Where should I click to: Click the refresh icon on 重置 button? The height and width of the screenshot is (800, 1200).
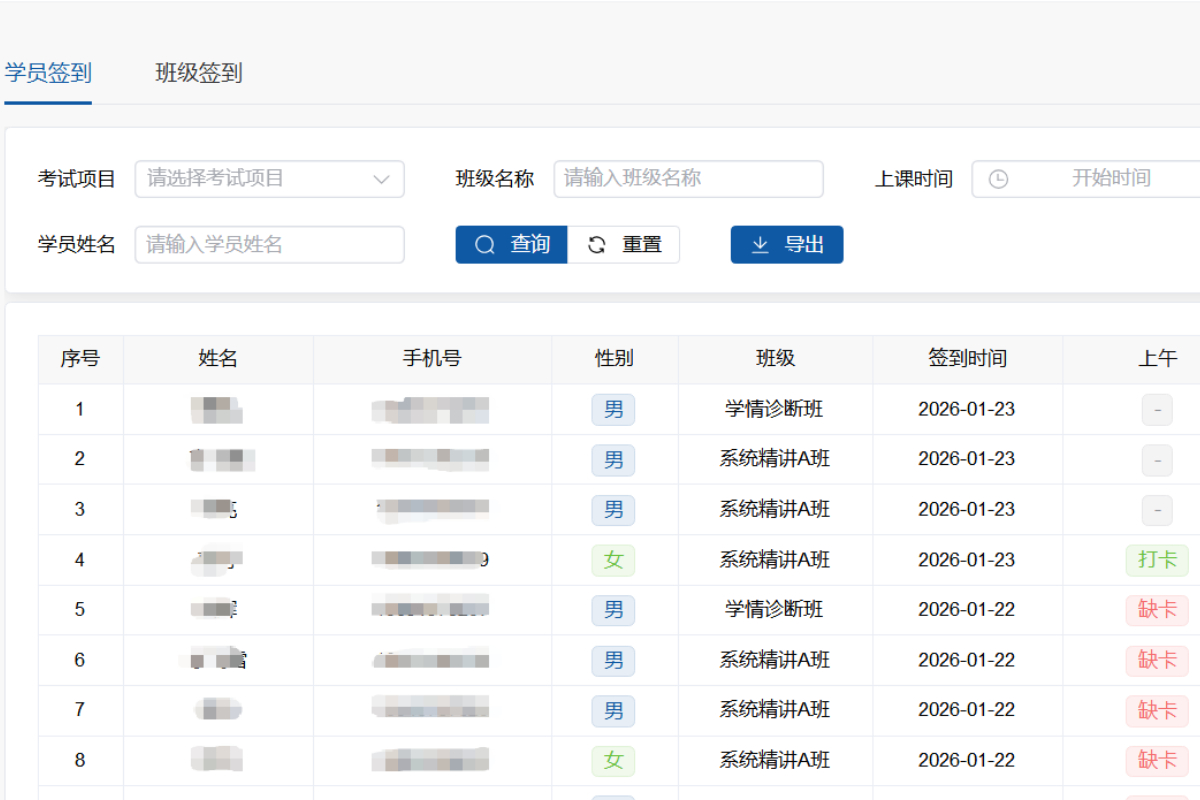click(597, 245)
